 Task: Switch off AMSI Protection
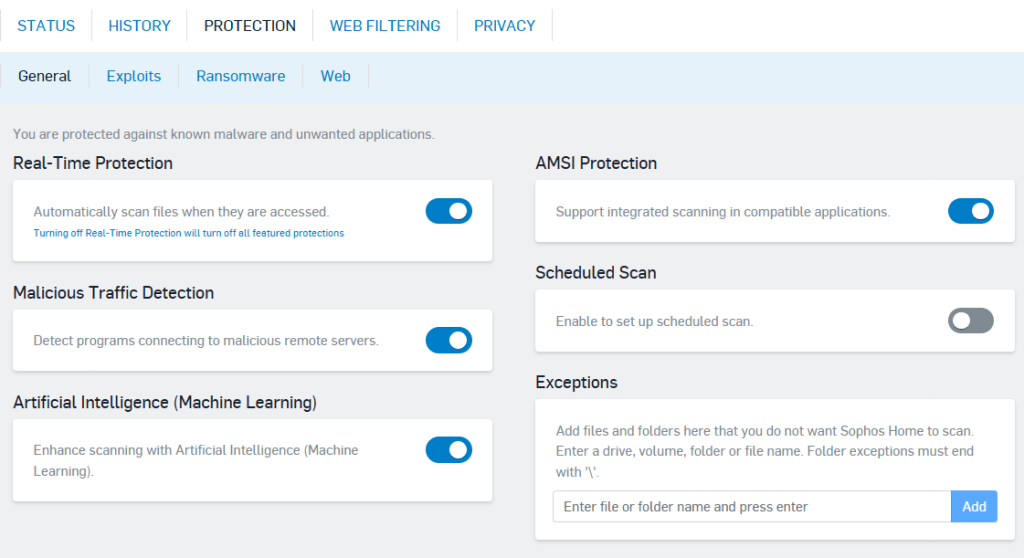tap(970, 211)
